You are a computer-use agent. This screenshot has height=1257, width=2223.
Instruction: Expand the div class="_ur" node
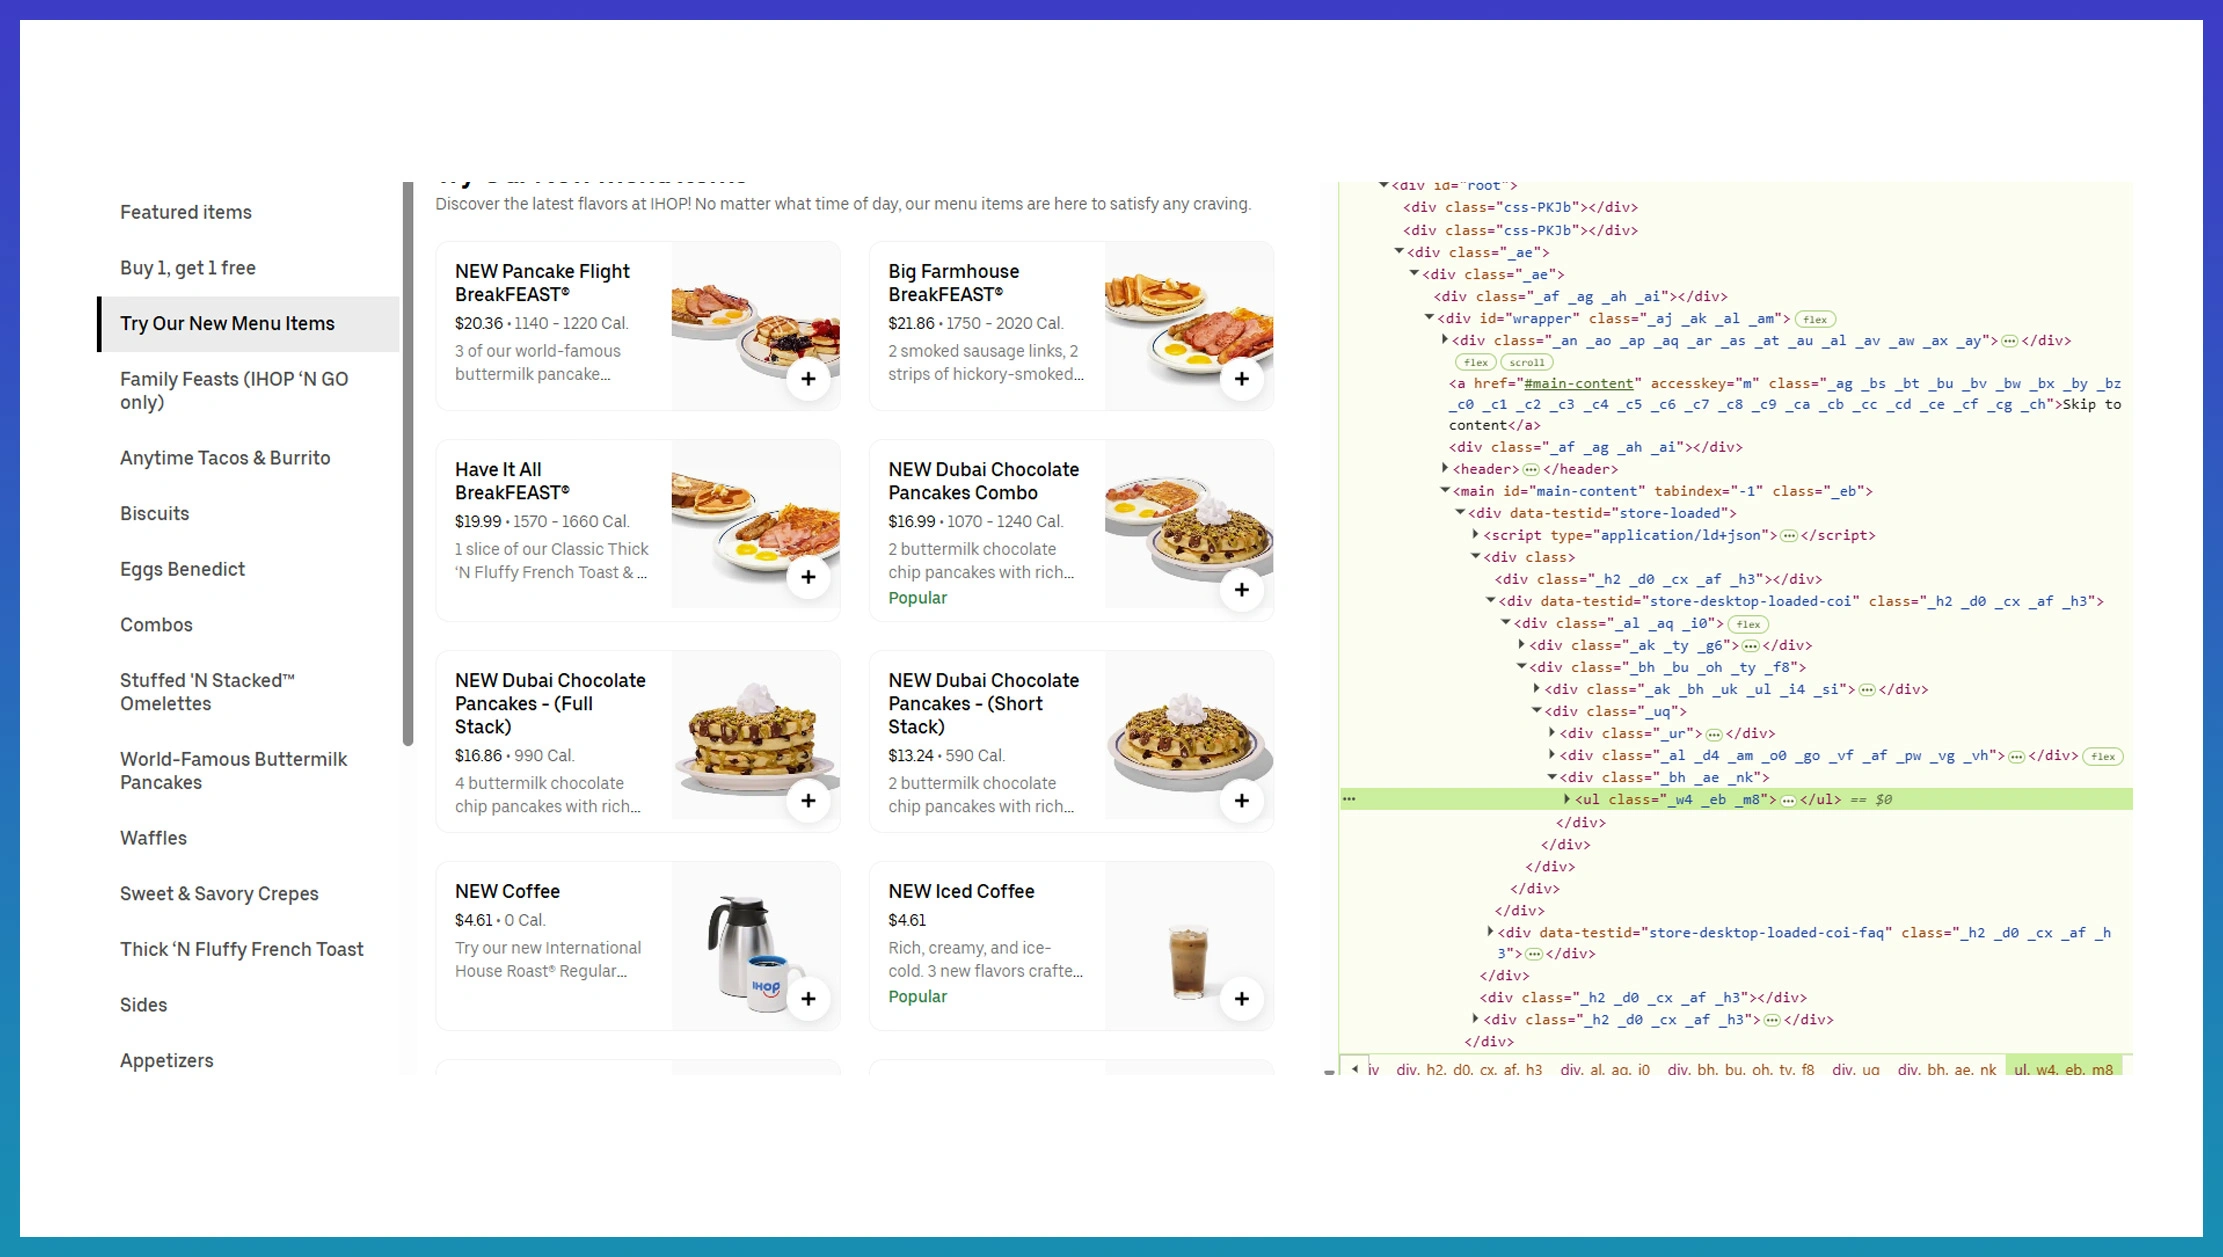tap(1552, 732)
